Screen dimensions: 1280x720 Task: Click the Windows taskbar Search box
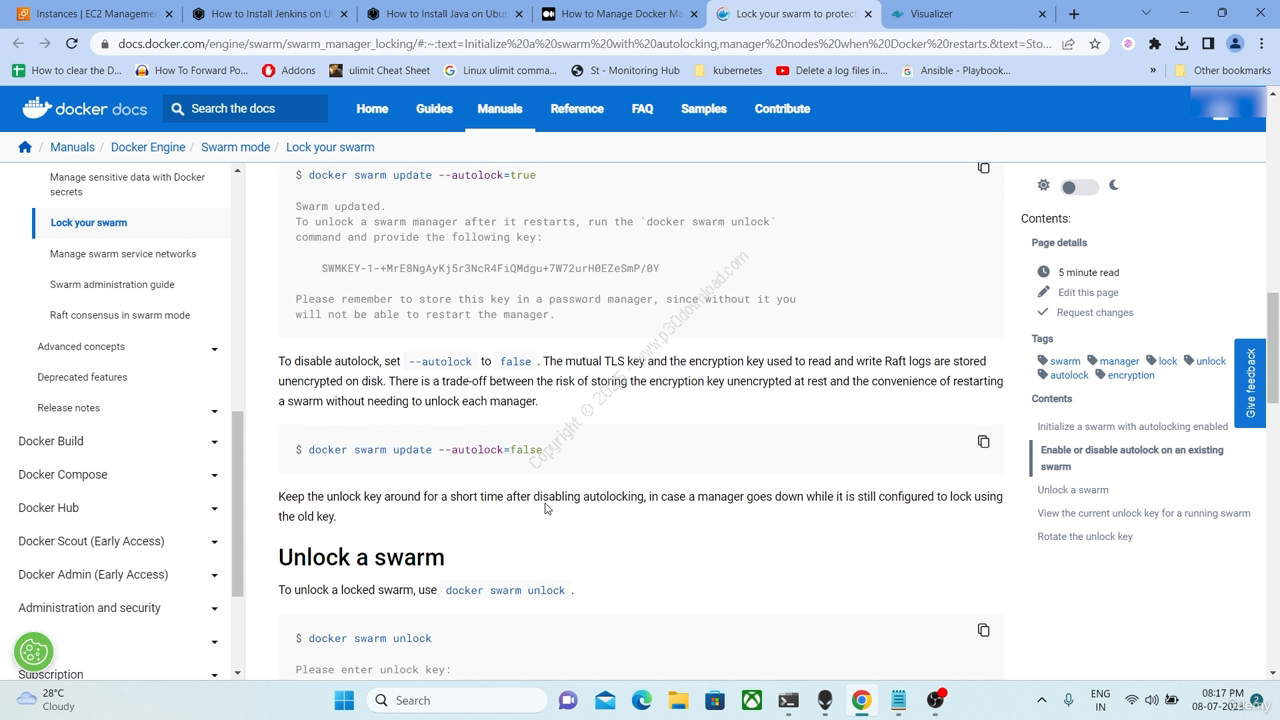[457, 700]
